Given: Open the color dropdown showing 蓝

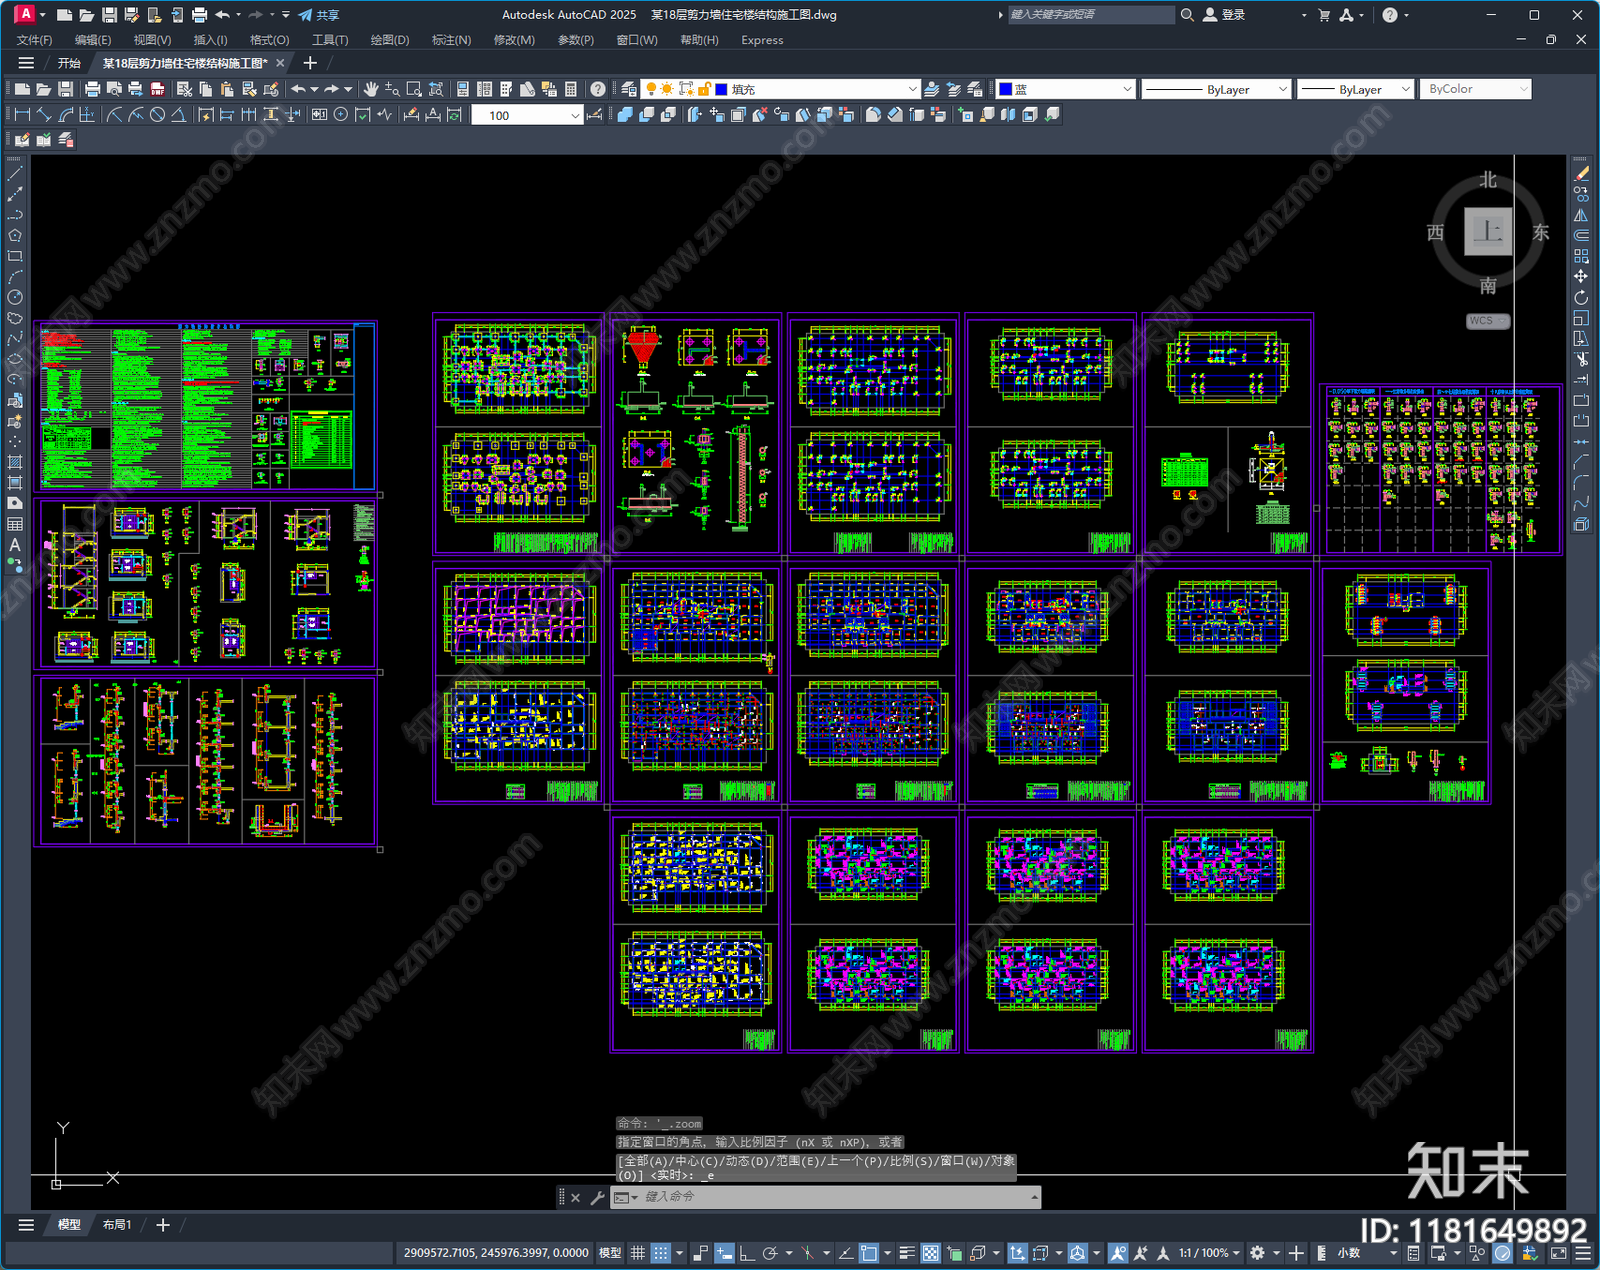Looking at the screenshot, I should [1065, 89].
